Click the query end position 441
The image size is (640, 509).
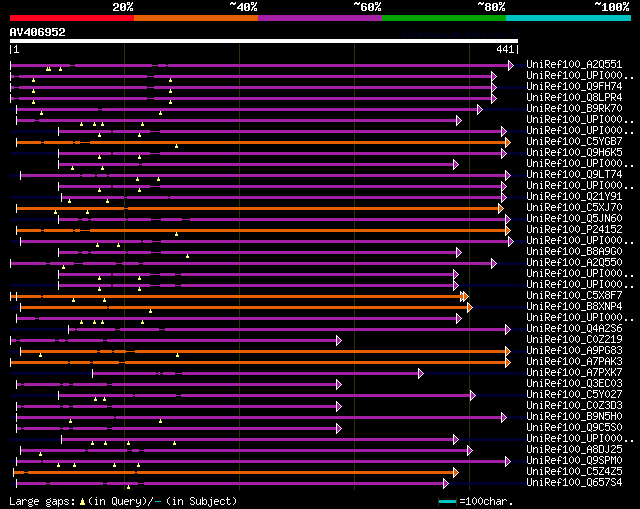[505, 49]
